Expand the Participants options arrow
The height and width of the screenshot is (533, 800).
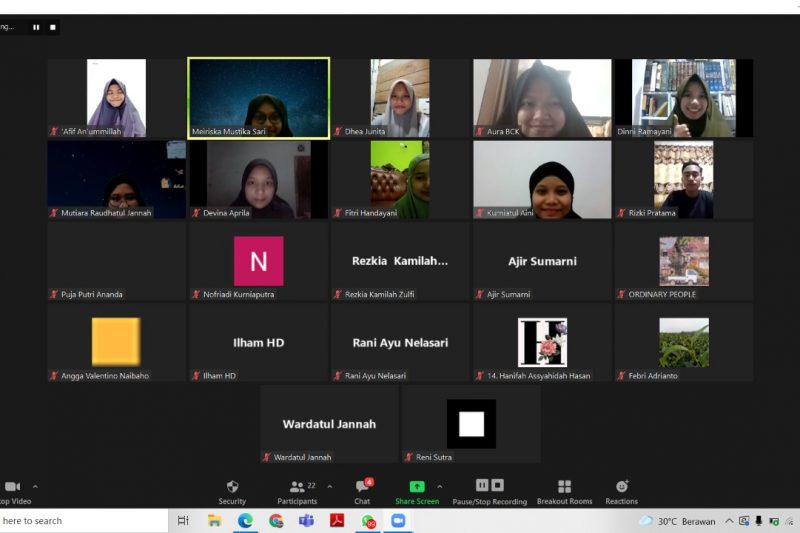click(x=330, y=487)
